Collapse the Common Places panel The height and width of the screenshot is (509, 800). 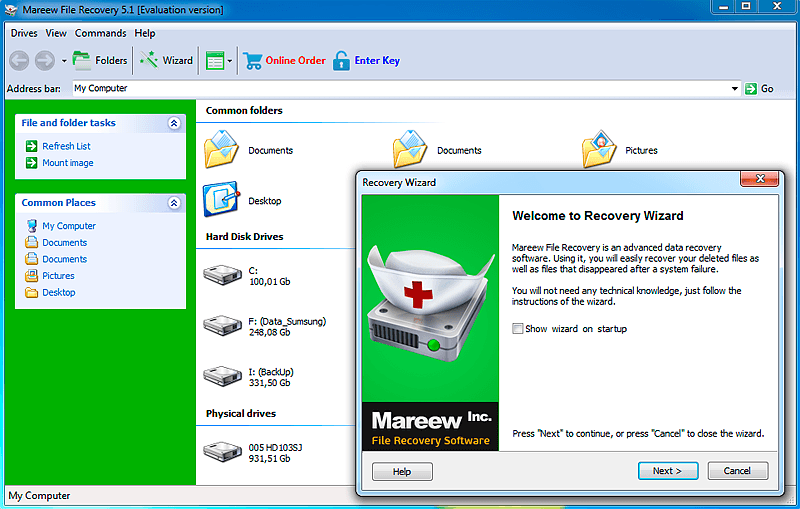click(174, 203)
